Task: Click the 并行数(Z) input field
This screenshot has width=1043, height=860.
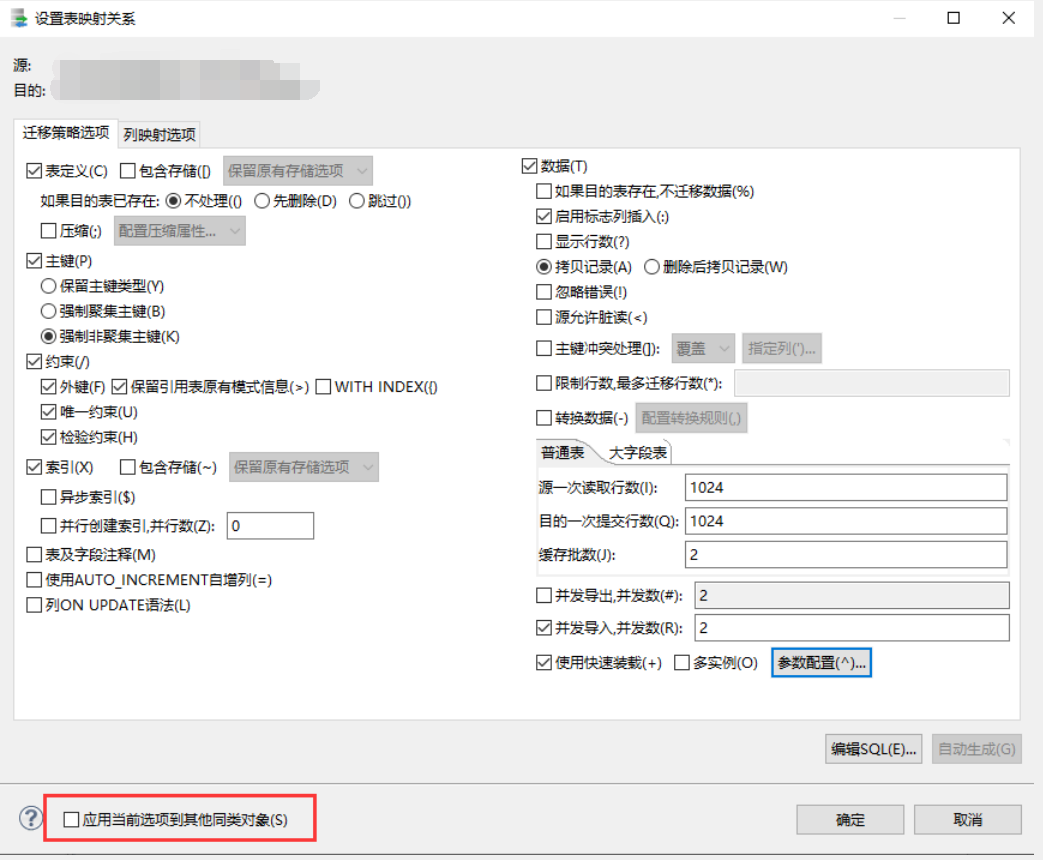Action: 270,525
